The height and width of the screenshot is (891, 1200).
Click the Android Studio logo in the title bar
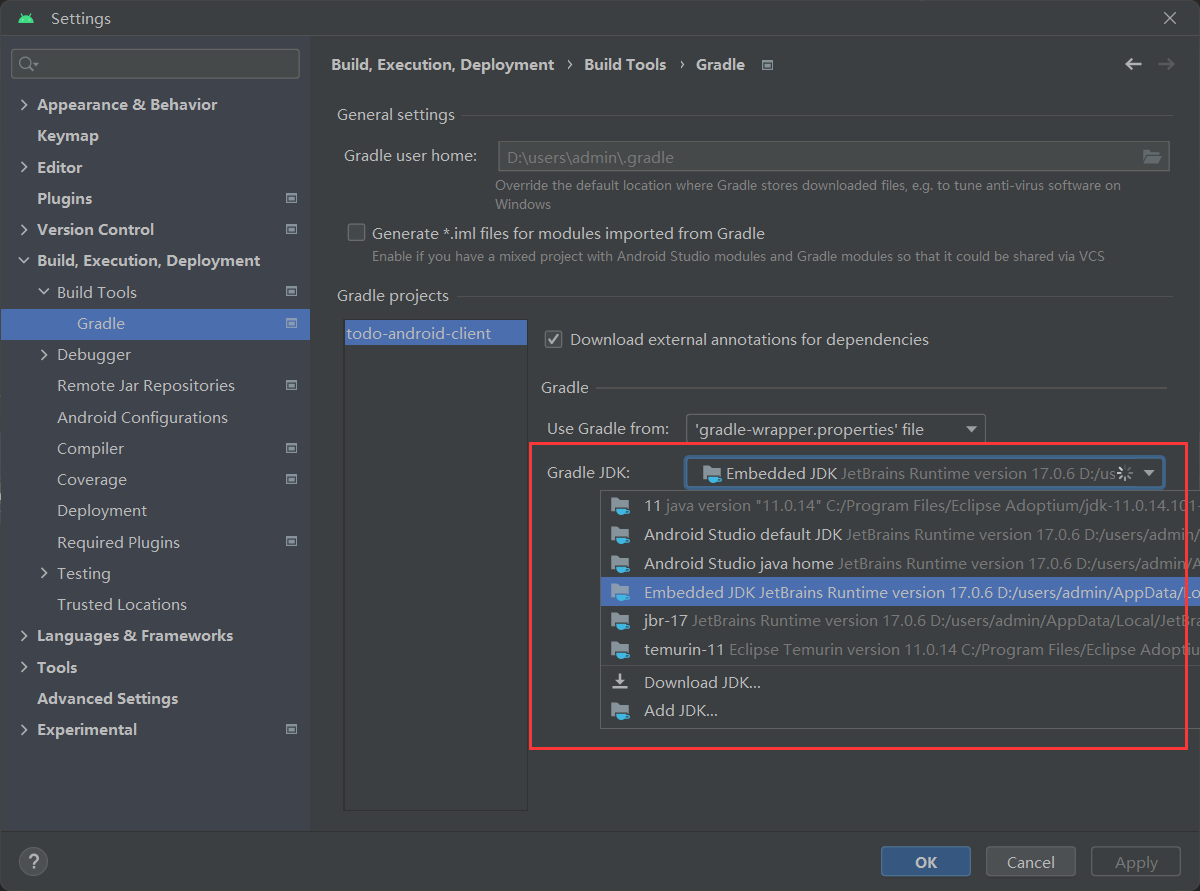[x=24, y=16]
